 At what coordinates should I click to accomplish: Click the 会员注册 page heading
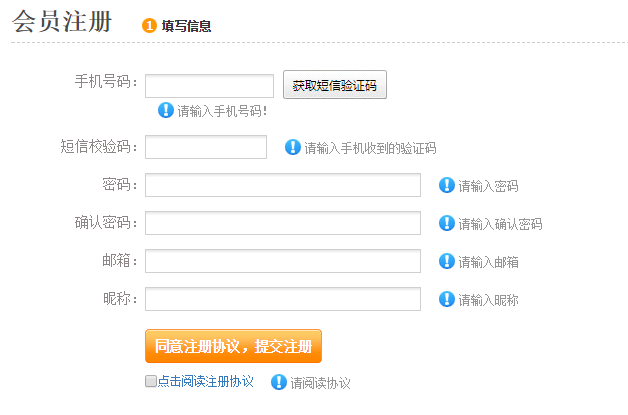coord(62,21)
